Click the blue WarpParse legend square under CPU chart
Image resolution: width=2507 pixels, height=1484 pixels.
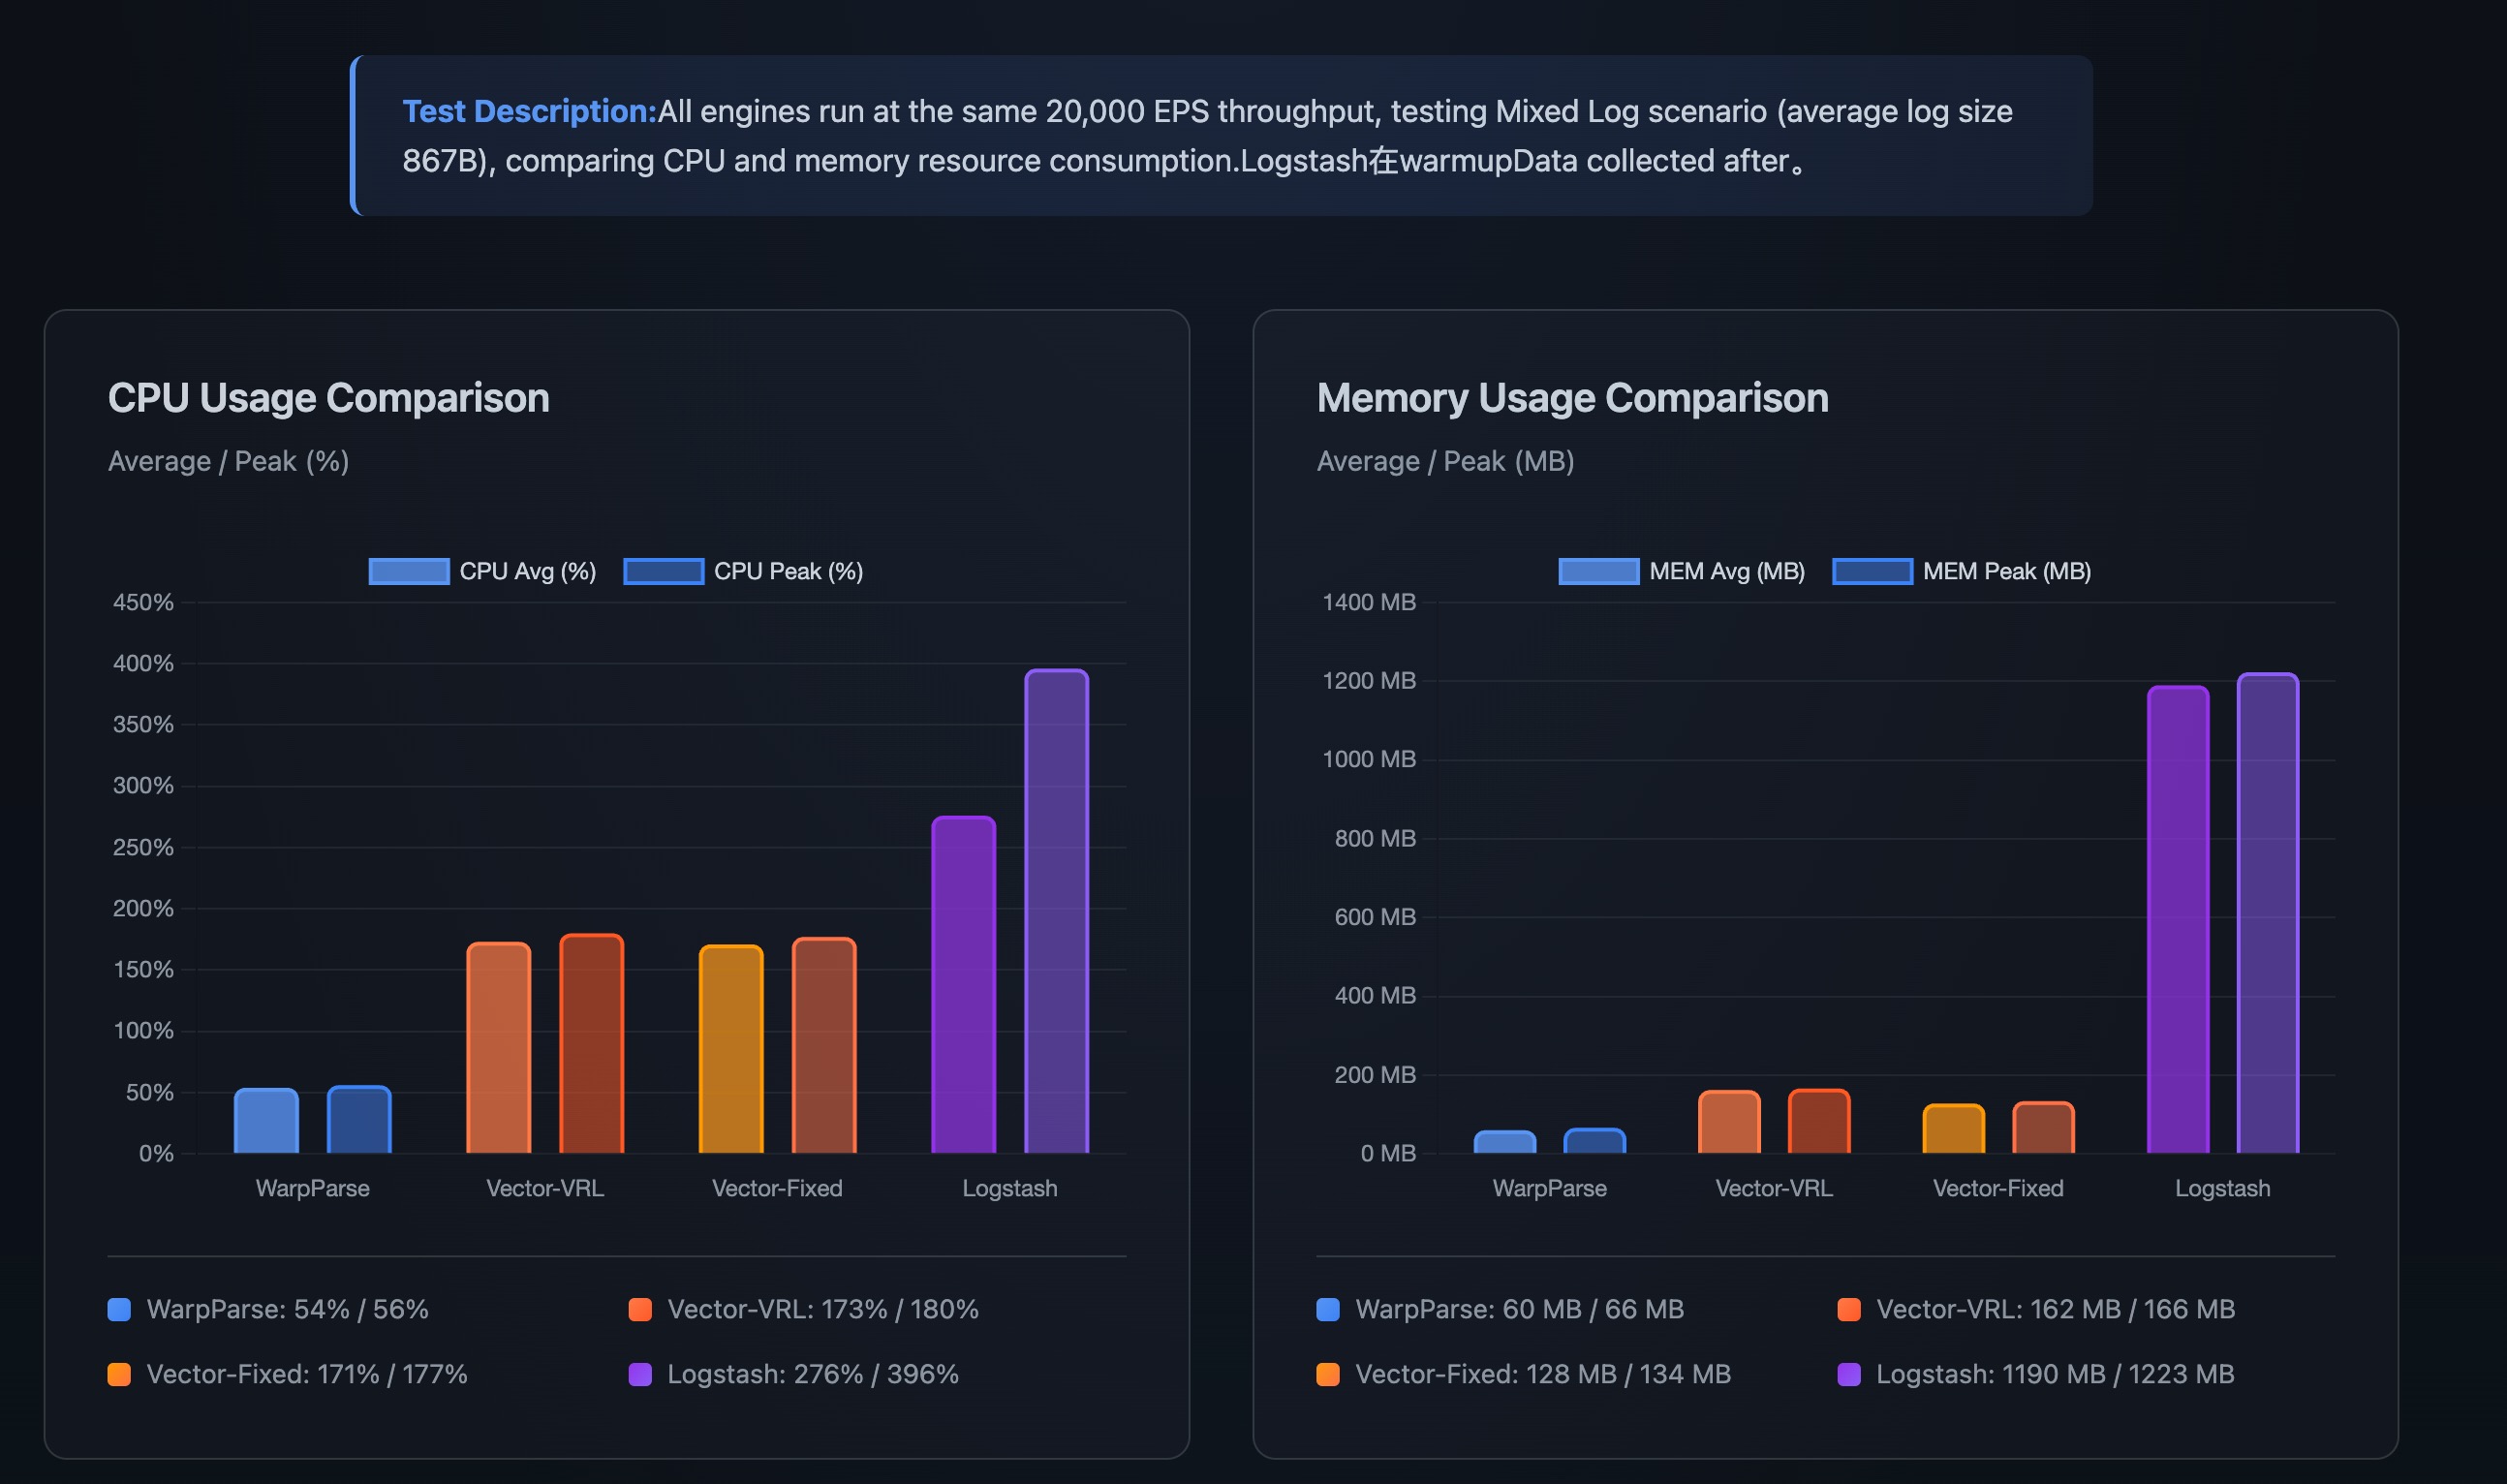click(x=118, y=1308)
